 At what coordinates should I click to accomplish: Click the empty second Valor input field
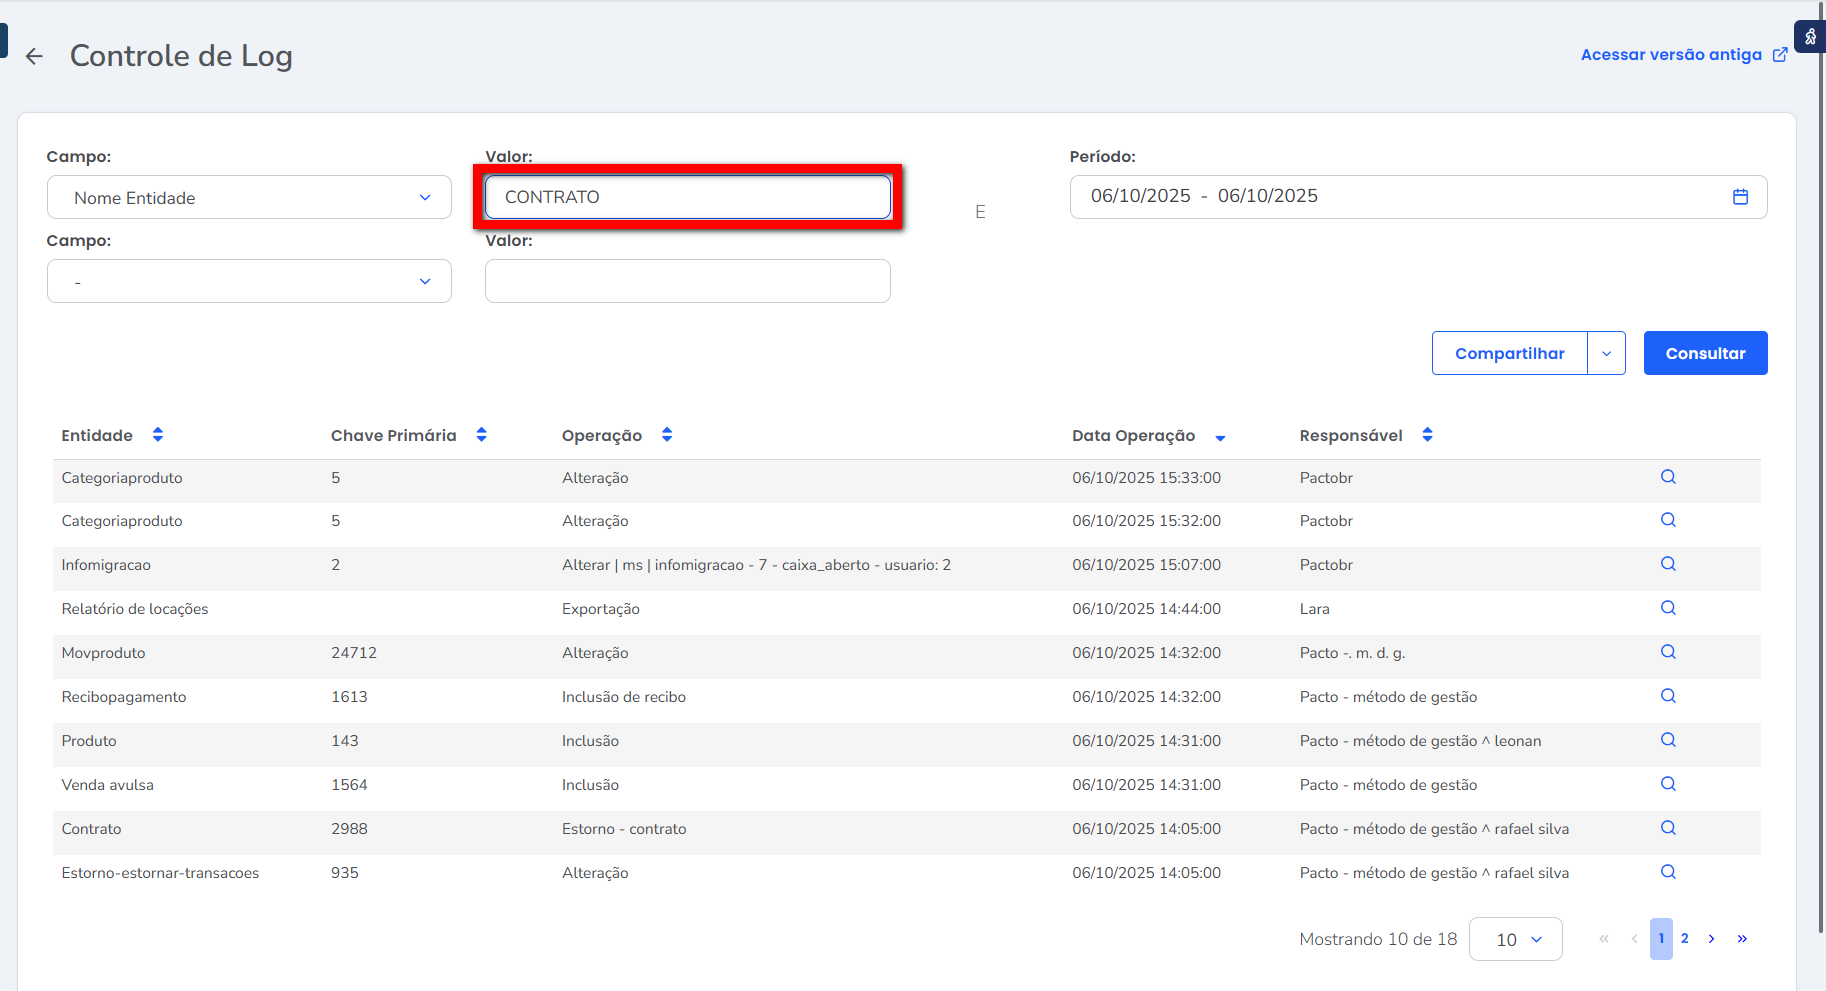coord(687,282)
